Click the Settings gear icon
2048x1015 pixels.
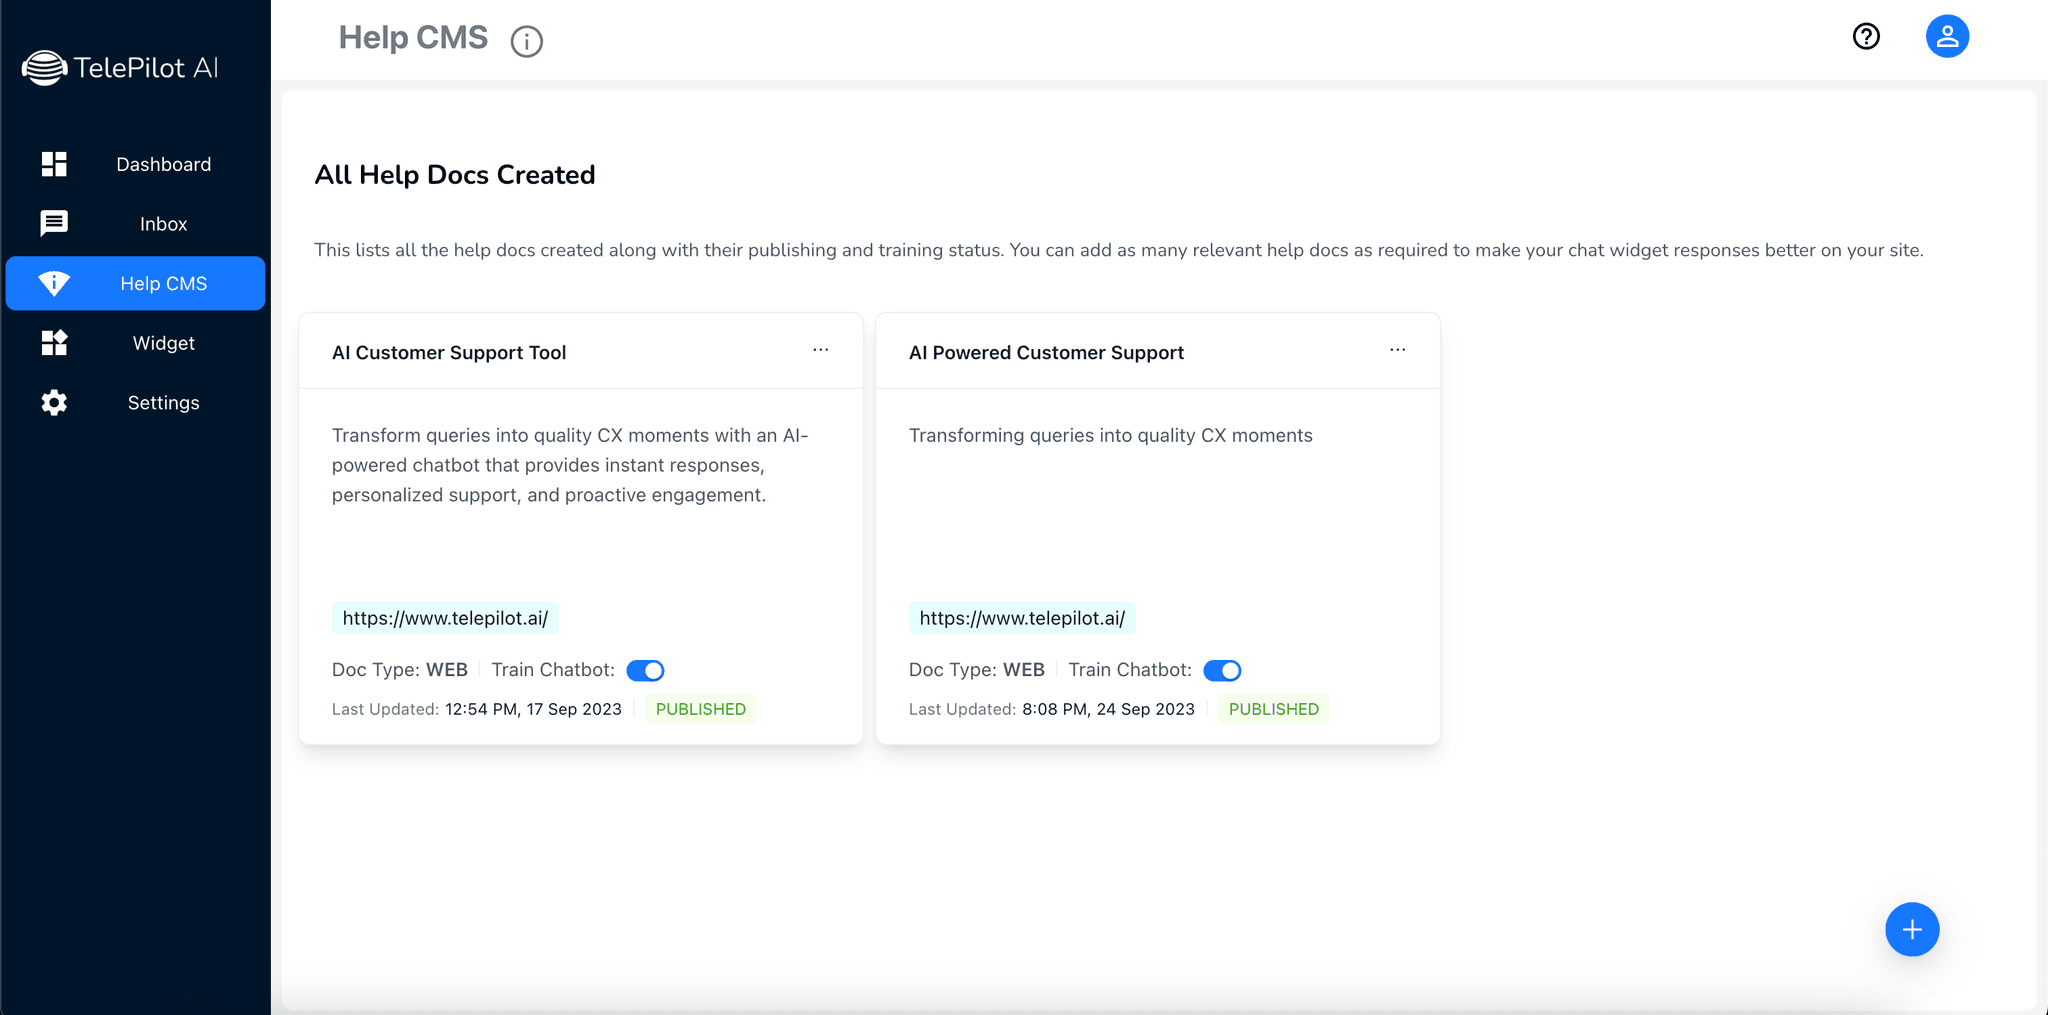pyautogui.click(x=54, y=403)
